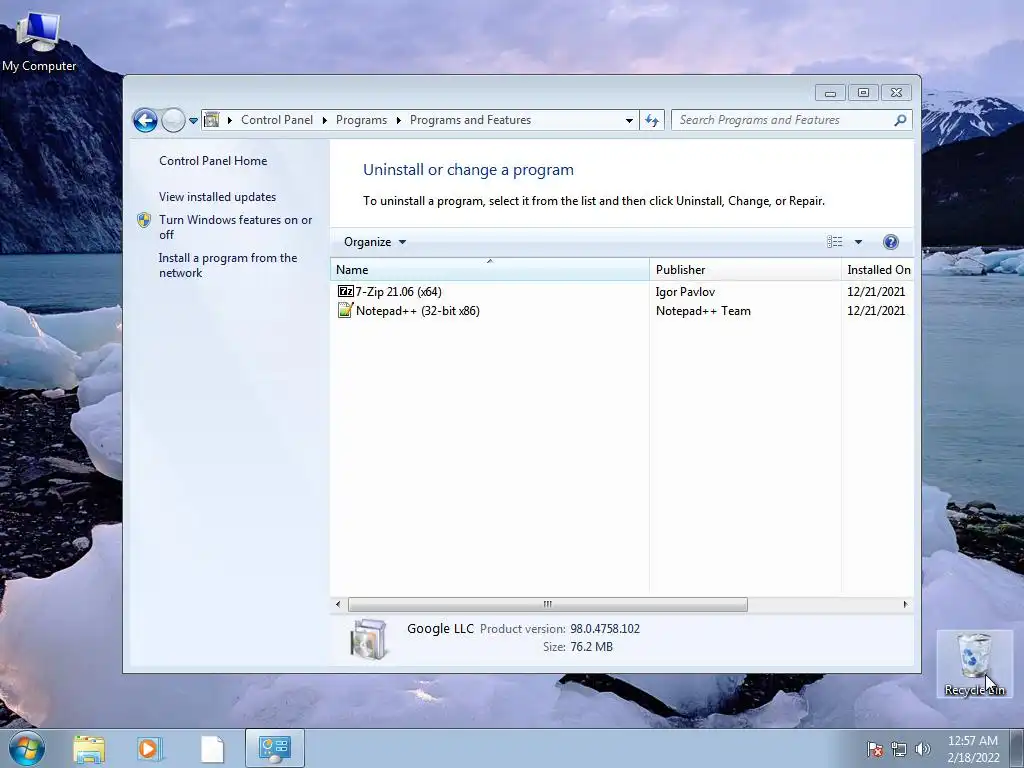Click the shield icon beside Windows features
1024x768 pixels.
coord(144,220)
